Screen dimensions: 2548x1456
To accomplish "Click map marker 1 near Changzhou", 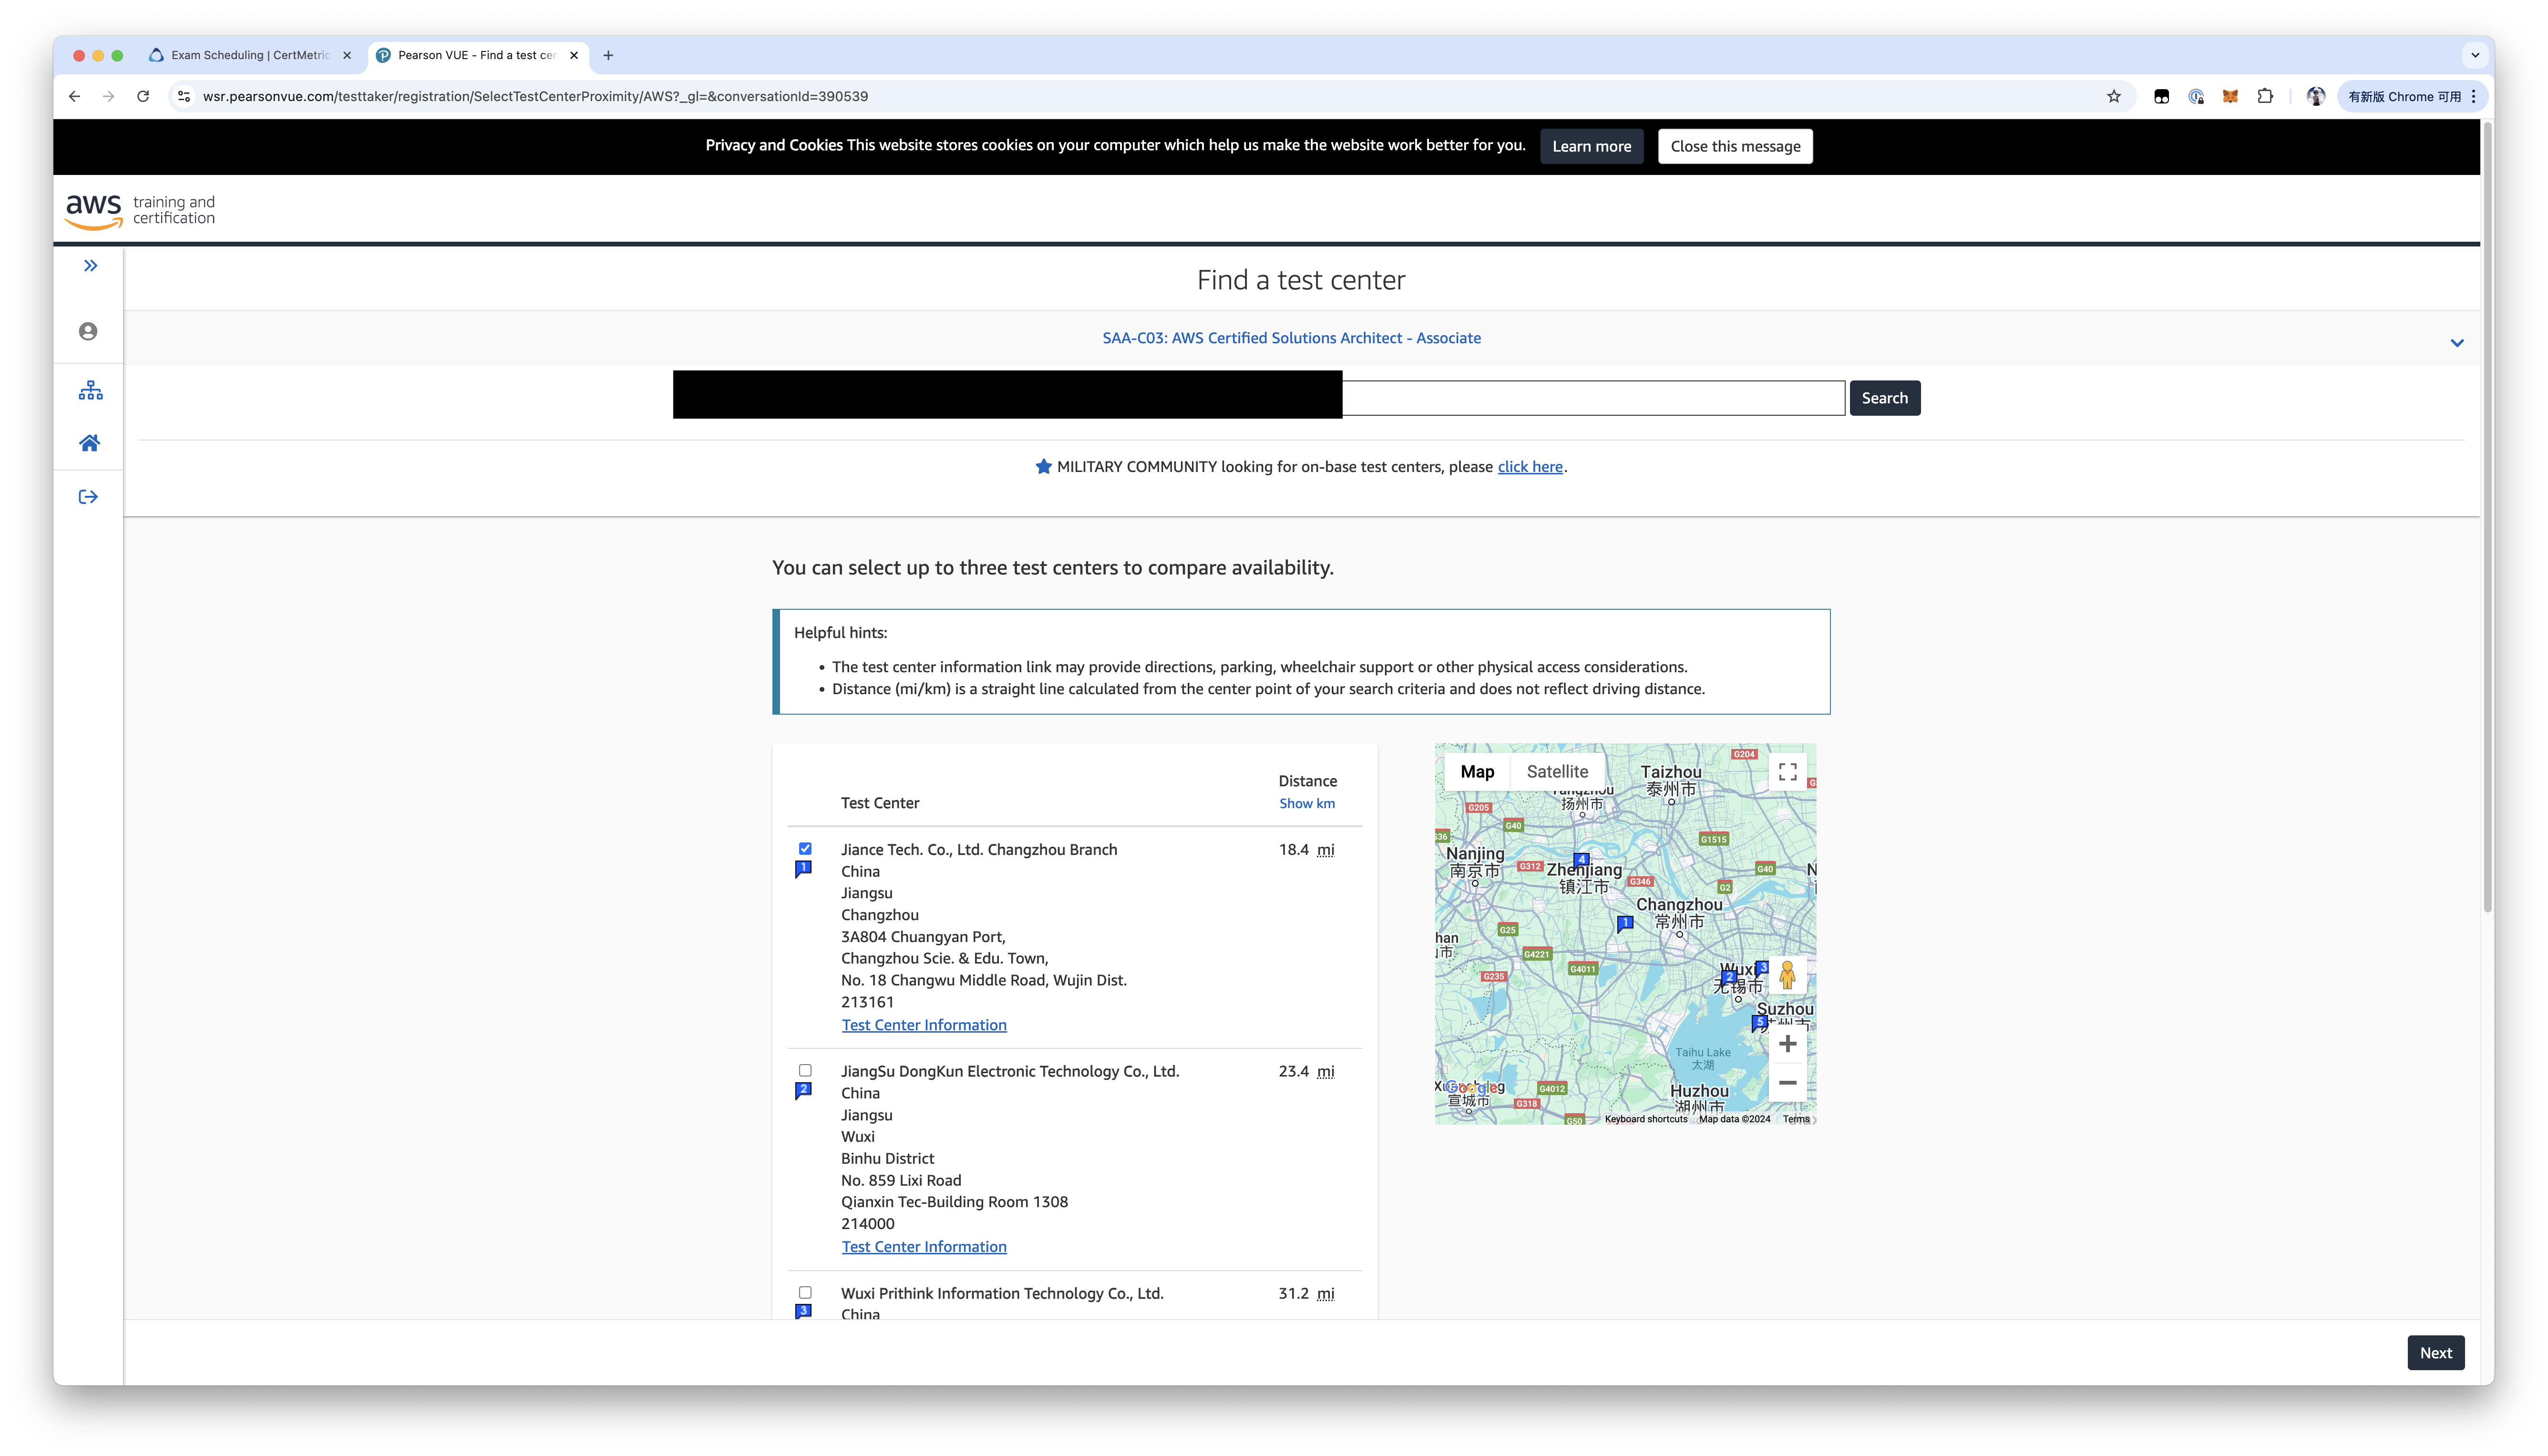I will click(1625, 924).
